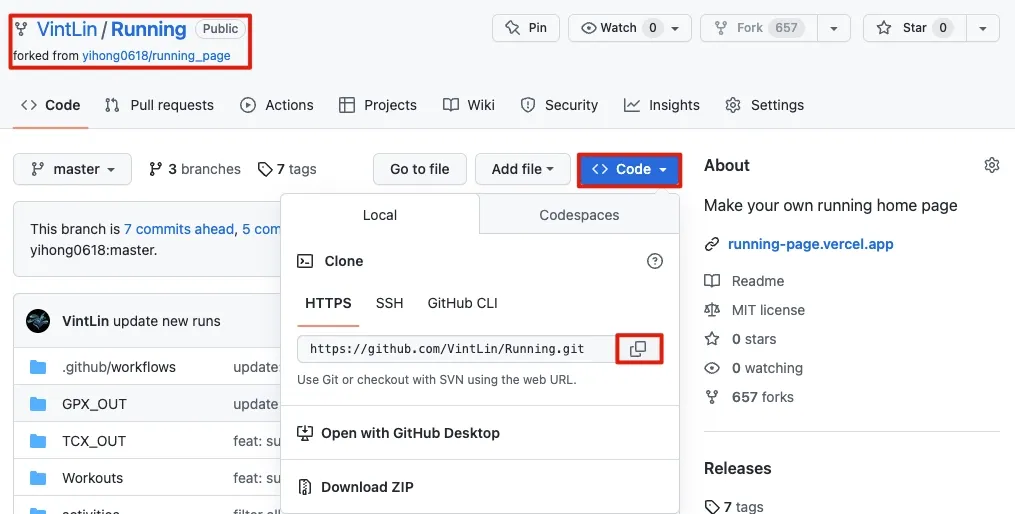Click the Go to file button
Viewport: 1015px width, 514px height.
(x=419, y=169)
